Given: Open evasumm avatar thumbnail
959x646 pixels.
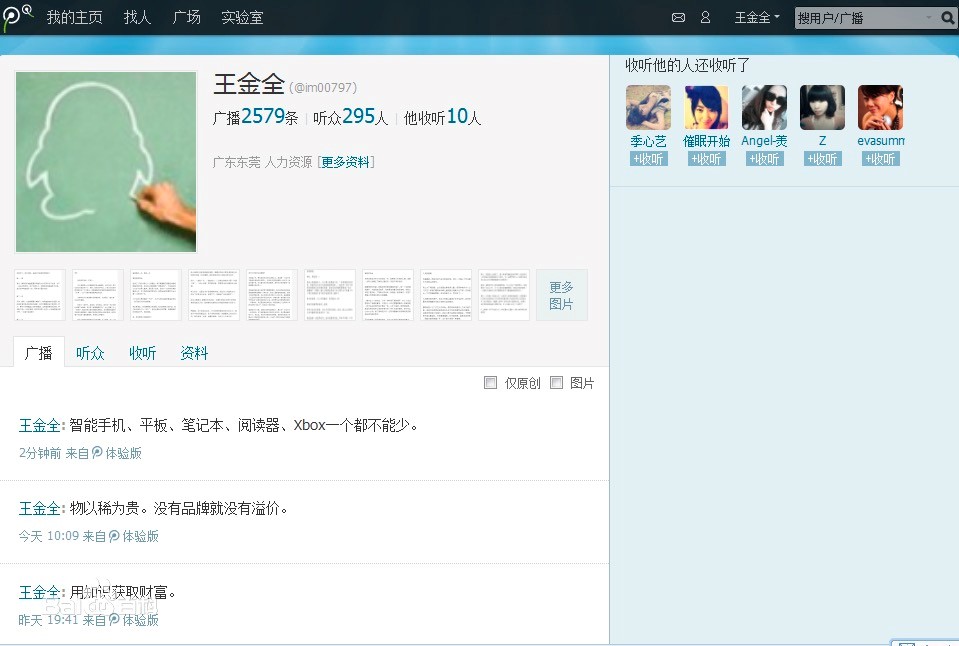Looking at the screenshot, I should tap(881, 108).
